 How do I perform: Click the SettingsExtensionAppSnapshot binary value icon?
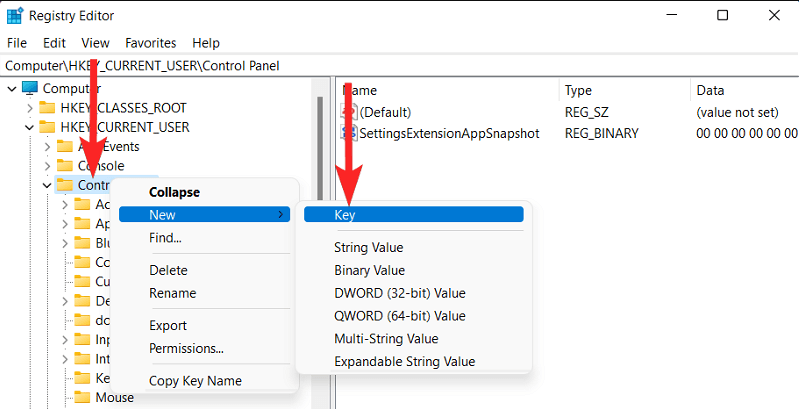348,133
